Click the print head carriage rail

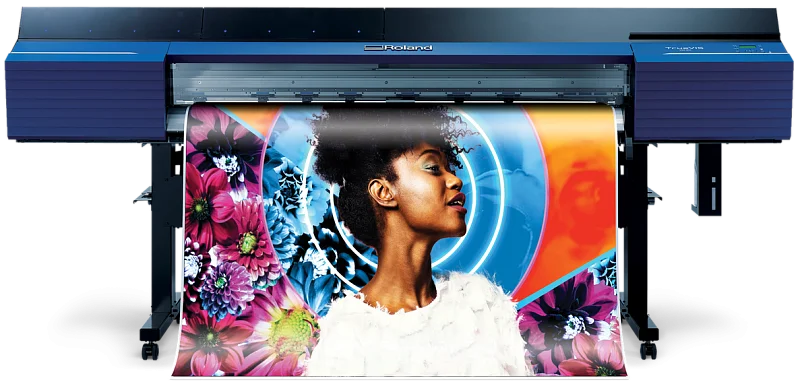(x=399, y=83)
